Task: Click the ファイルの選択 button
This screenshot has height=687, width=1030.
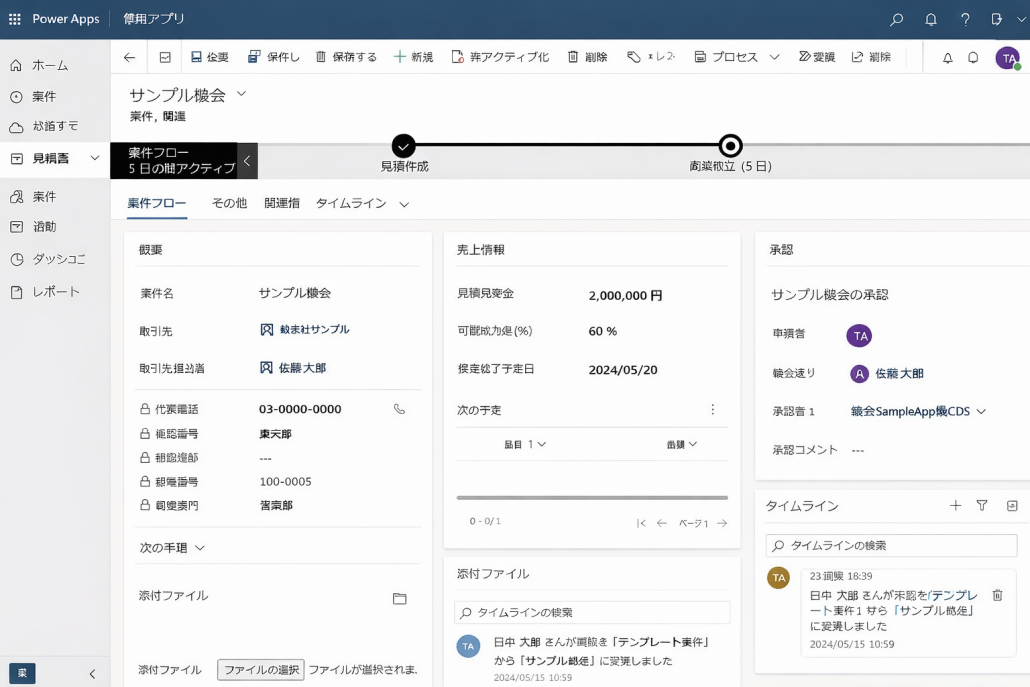Action: tap(260, 670)
